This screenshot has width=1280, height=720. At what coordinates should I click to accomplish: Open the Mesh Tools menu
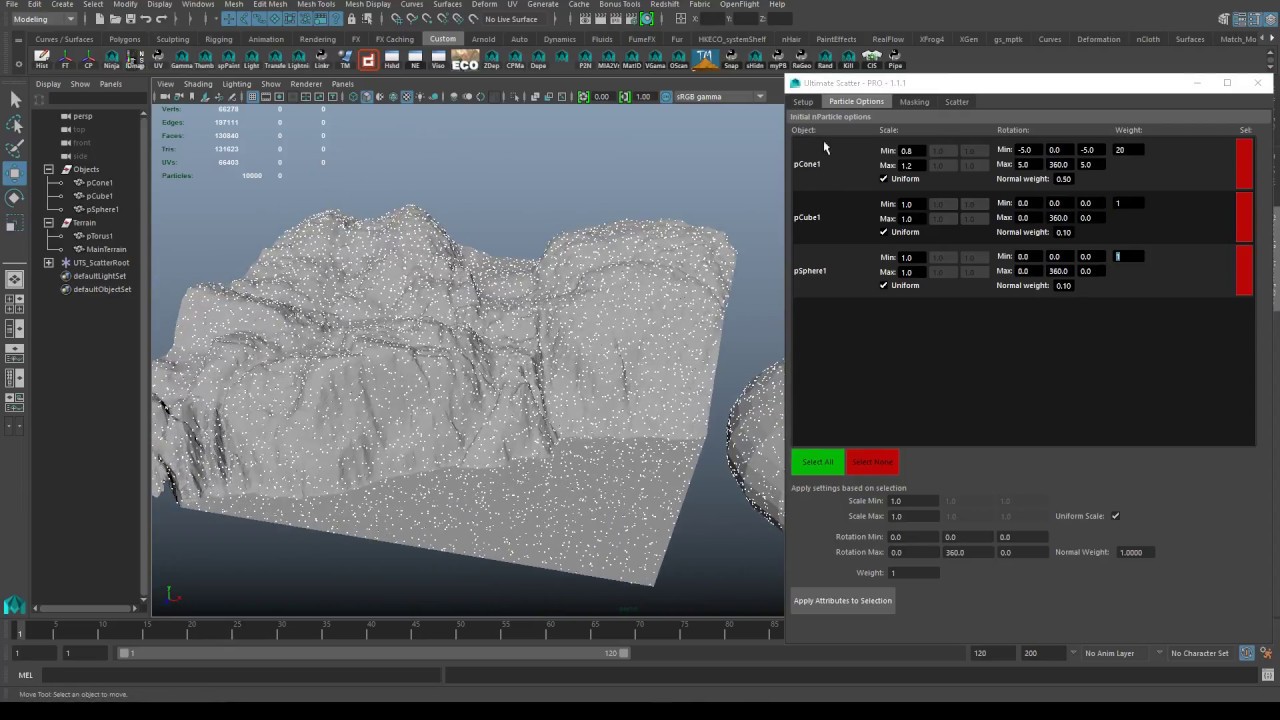(x=315, y=5)
